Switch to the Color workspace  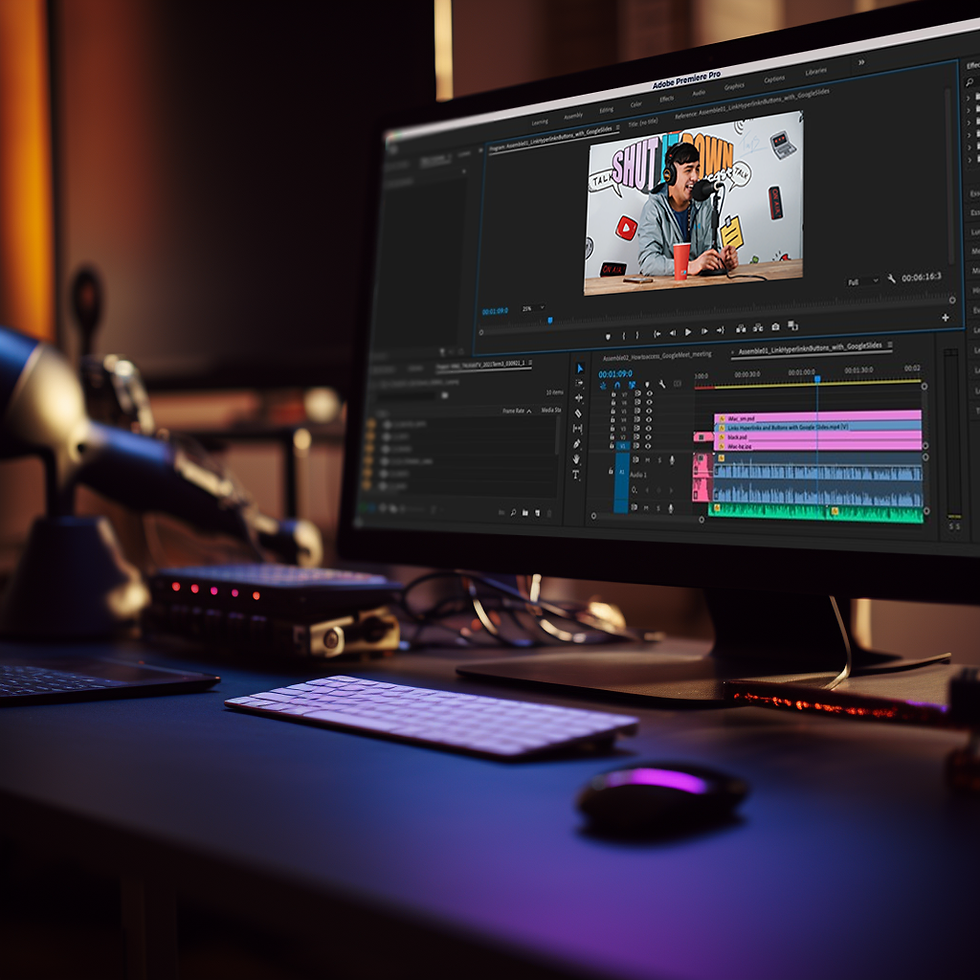[x=636, y=104]
